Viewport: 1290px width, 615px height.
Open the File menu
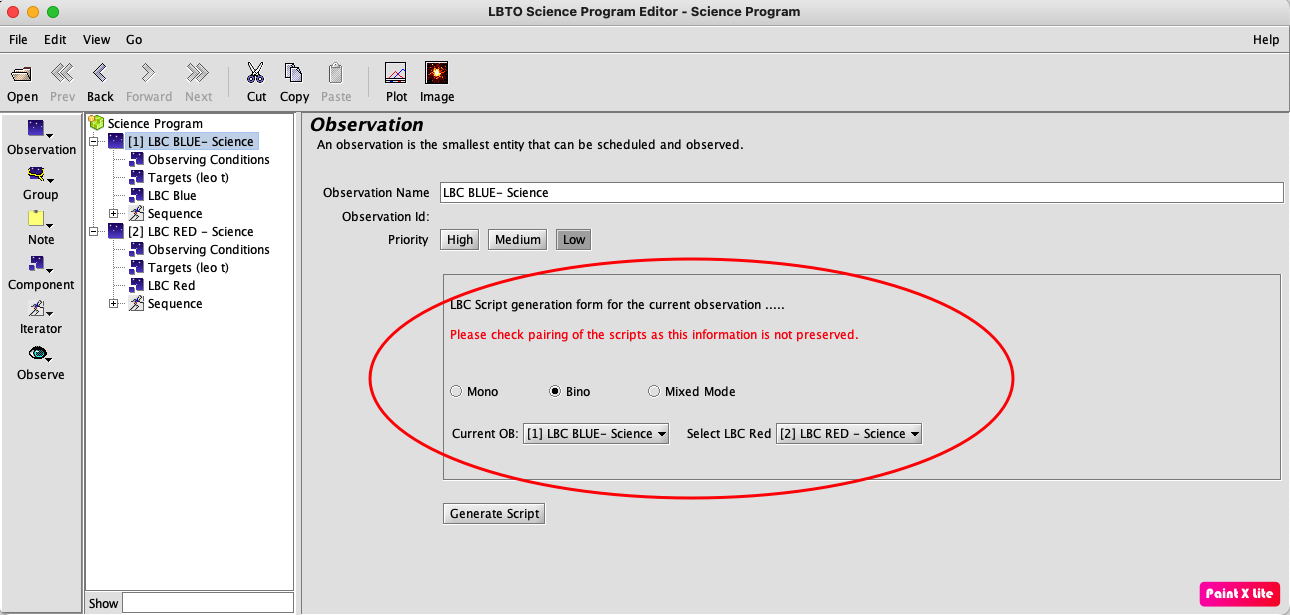(x=18, y=40)
